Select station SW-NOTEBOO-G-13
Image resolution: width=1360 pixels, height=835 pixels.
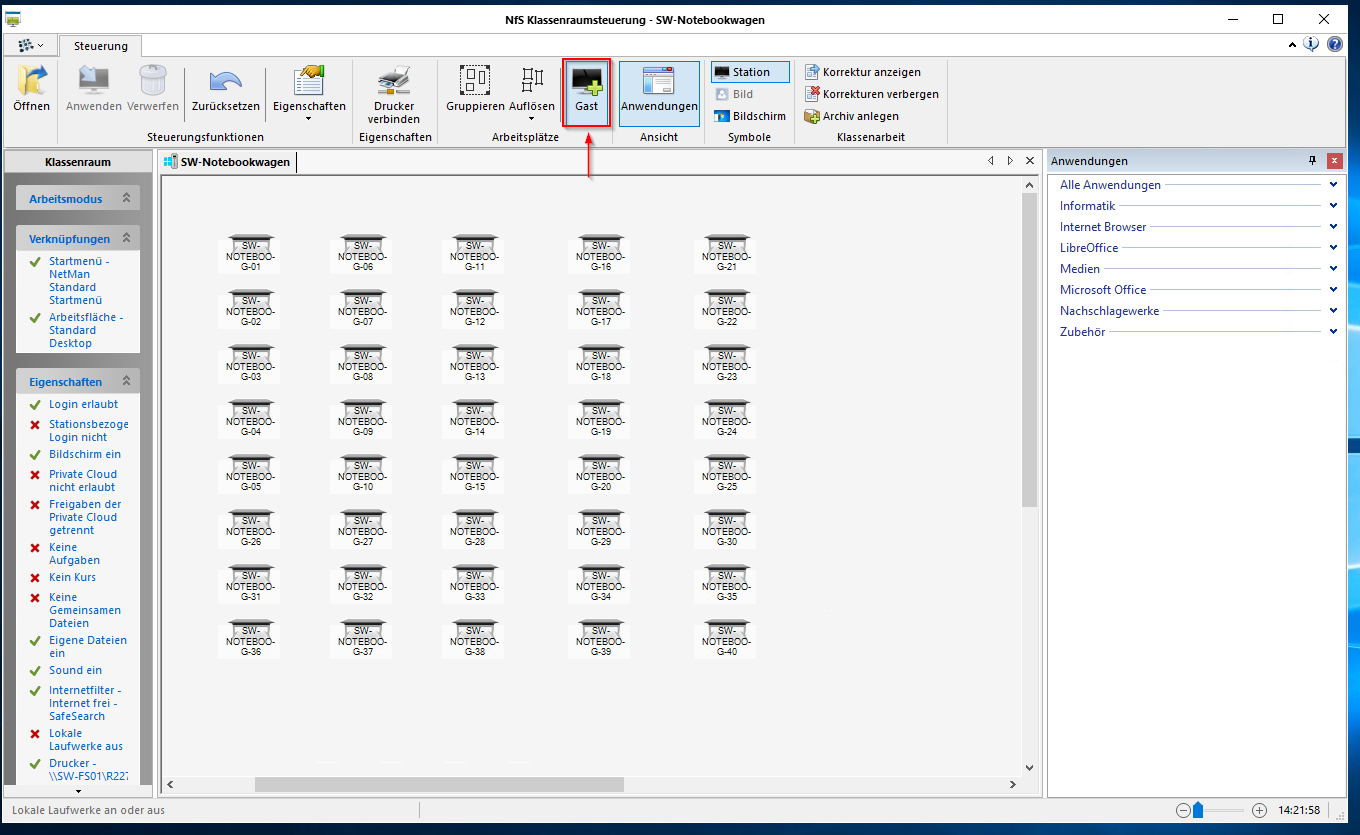pos(474,364)
